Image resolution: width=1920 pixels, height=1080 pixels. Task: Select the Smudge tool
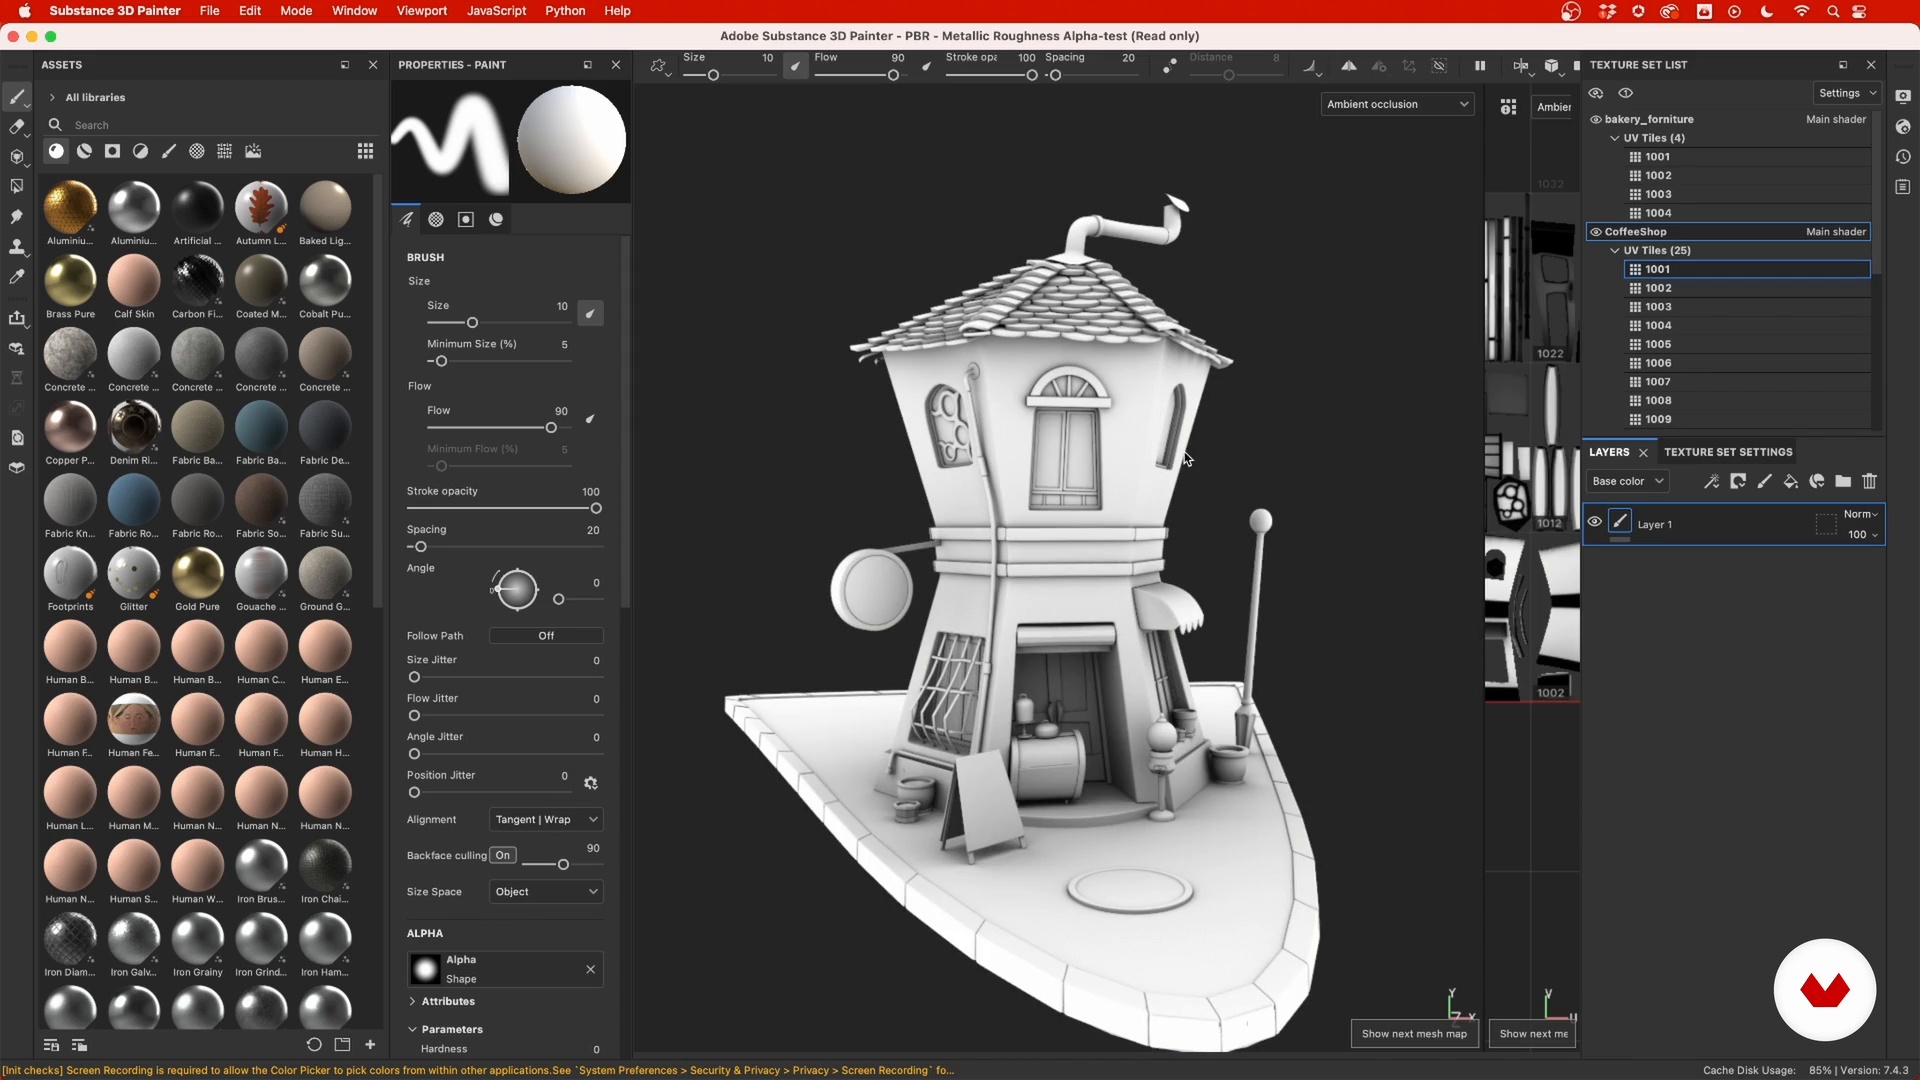pos(17,216)
